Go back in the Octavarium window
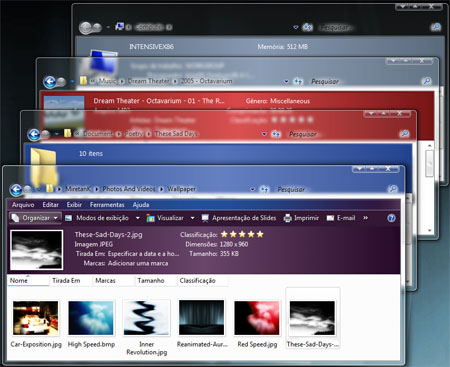This screenshot has width=450, height=367. pyautogui.click(x=50, y=82)
